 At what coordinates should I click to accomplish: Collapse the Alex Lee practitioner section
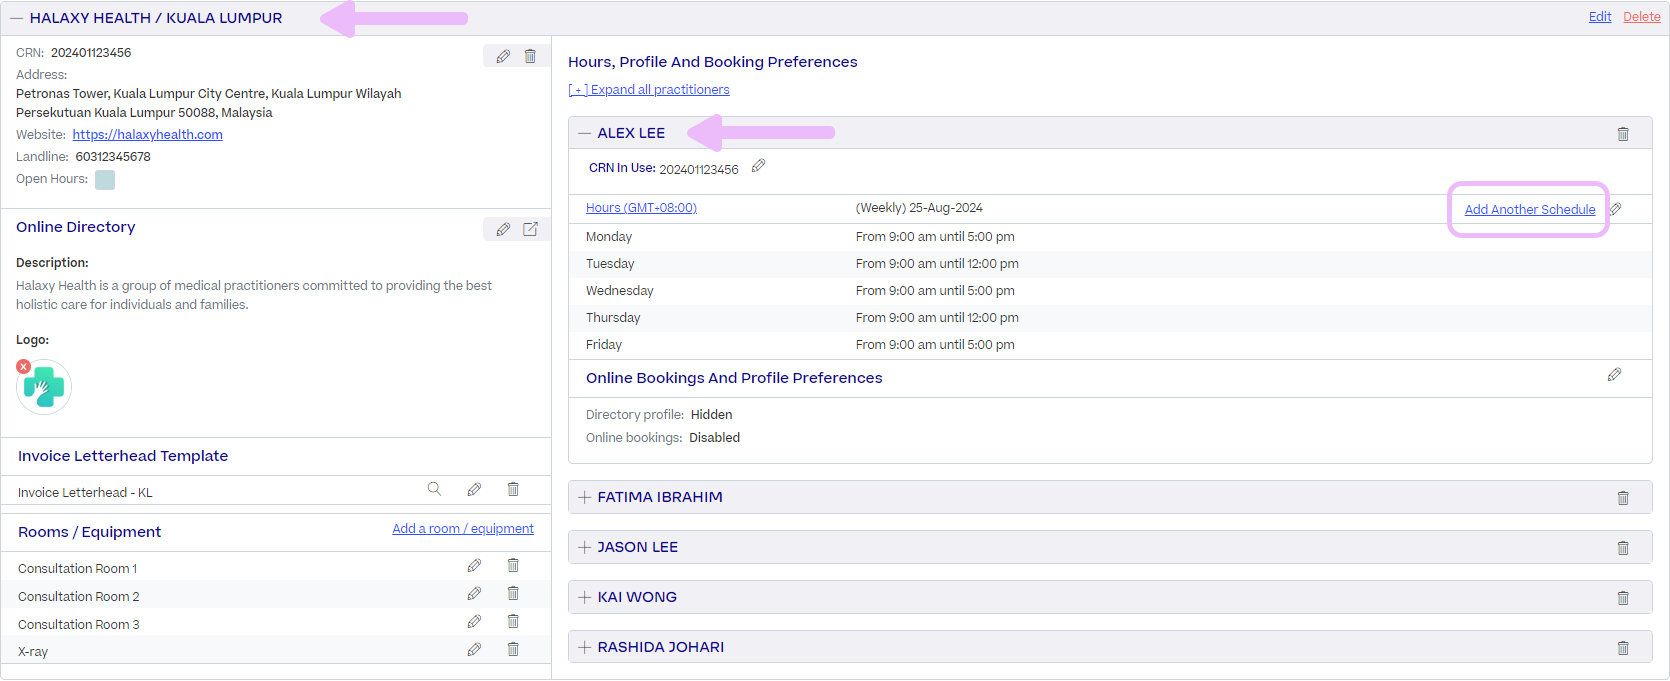coord(585,133)
